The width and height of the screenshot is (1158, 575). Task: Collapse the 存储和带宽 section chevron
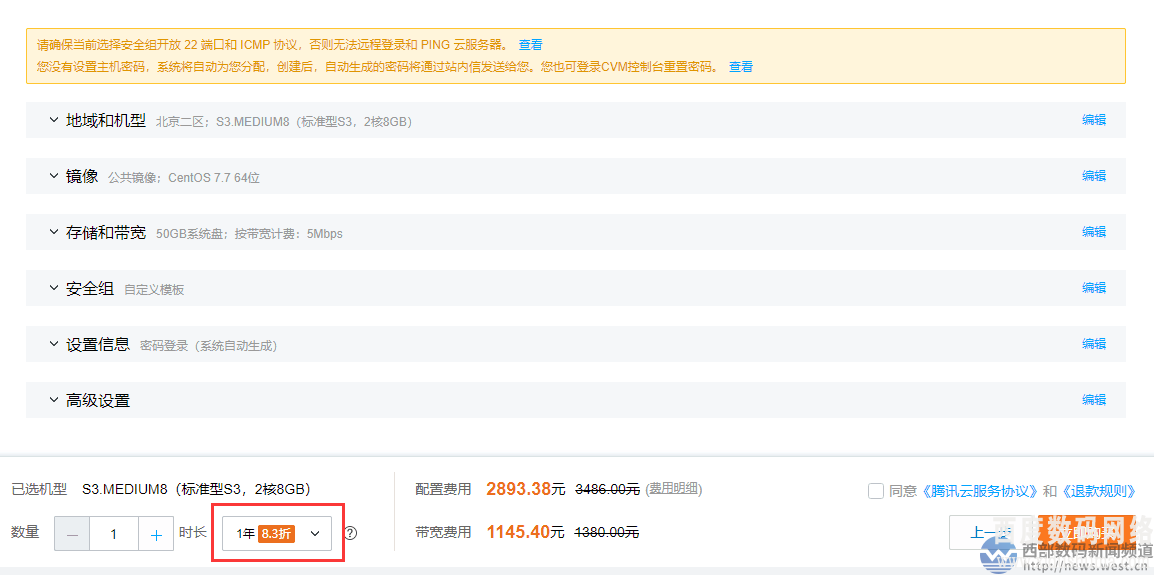click(53, 232)
